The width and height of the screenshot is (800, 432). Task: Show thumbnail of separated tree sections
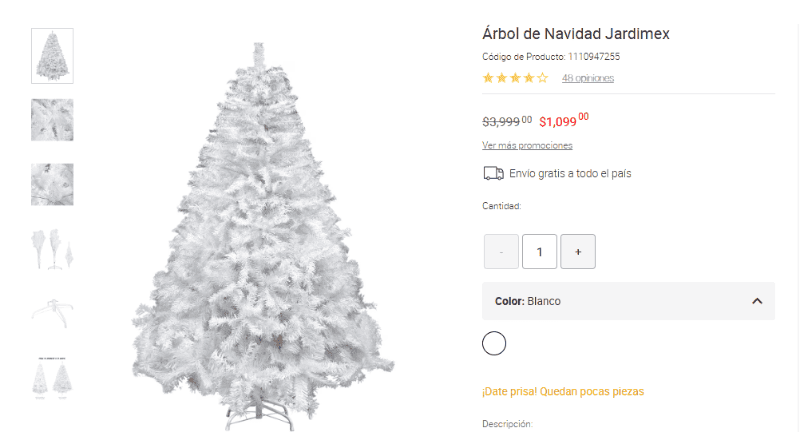coord(53,249)
